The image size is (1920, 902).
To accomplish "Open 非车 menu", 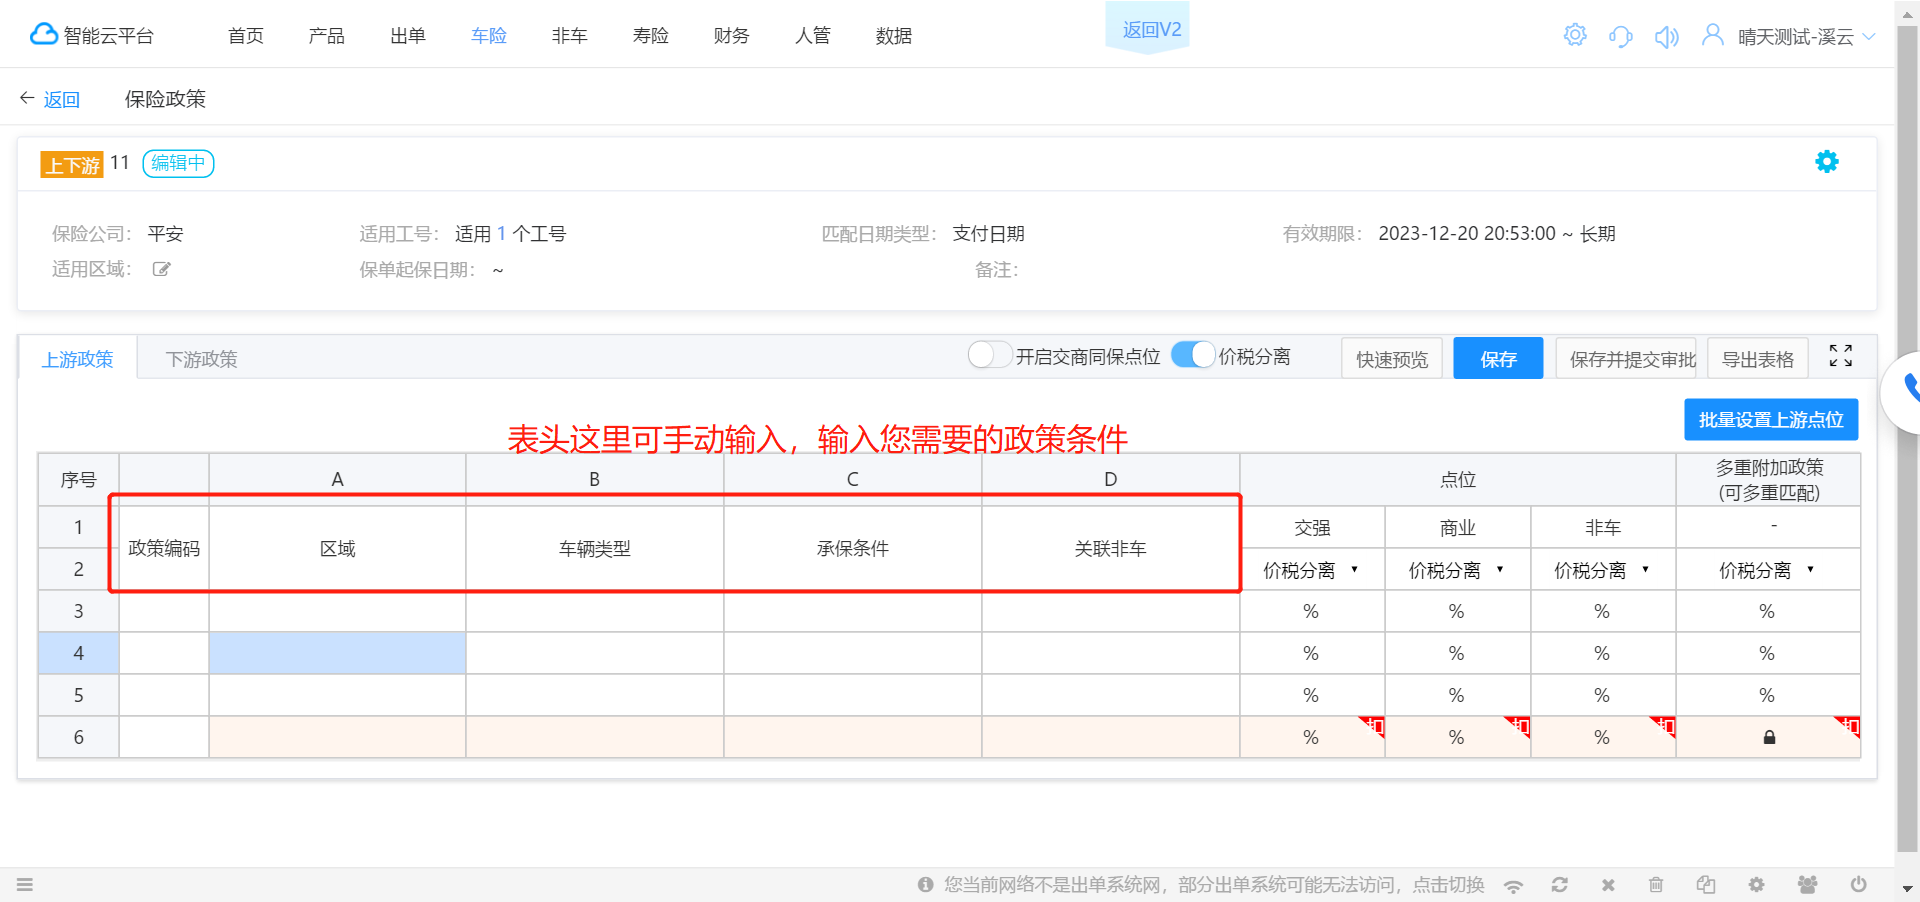I will [x=570, y=36].
